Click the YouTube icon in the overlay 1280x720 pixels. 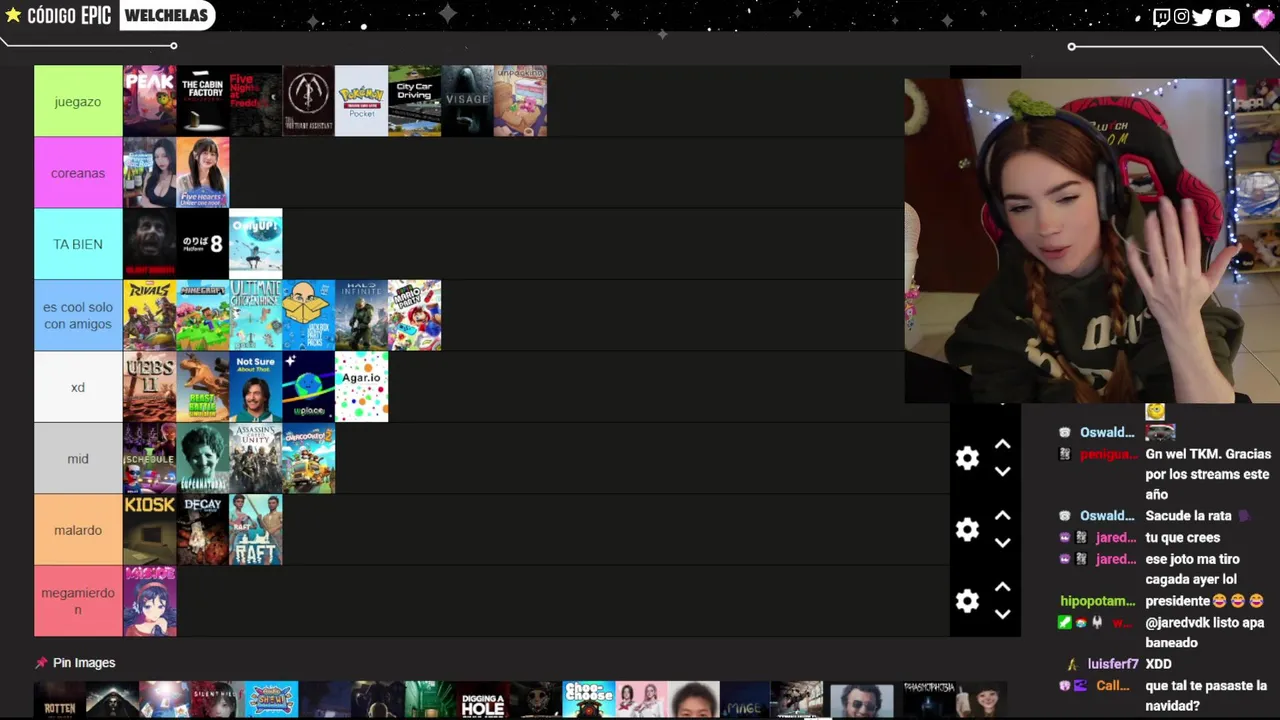click(1228, 17)
